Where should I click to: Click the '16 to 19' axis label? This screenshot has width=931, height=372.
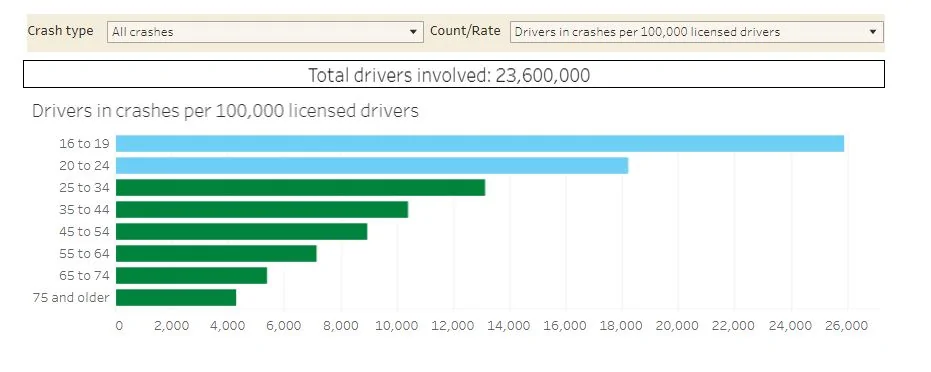(x=84, y=144)
